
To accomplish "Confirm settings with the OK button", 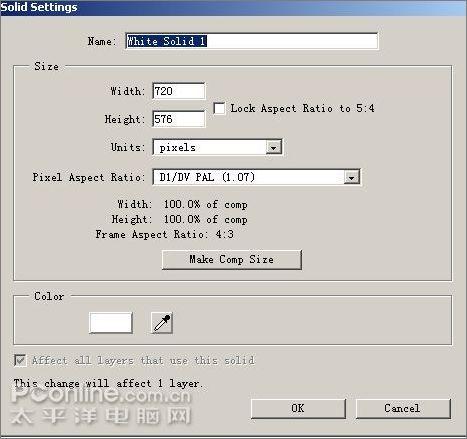I will (298, 408).
